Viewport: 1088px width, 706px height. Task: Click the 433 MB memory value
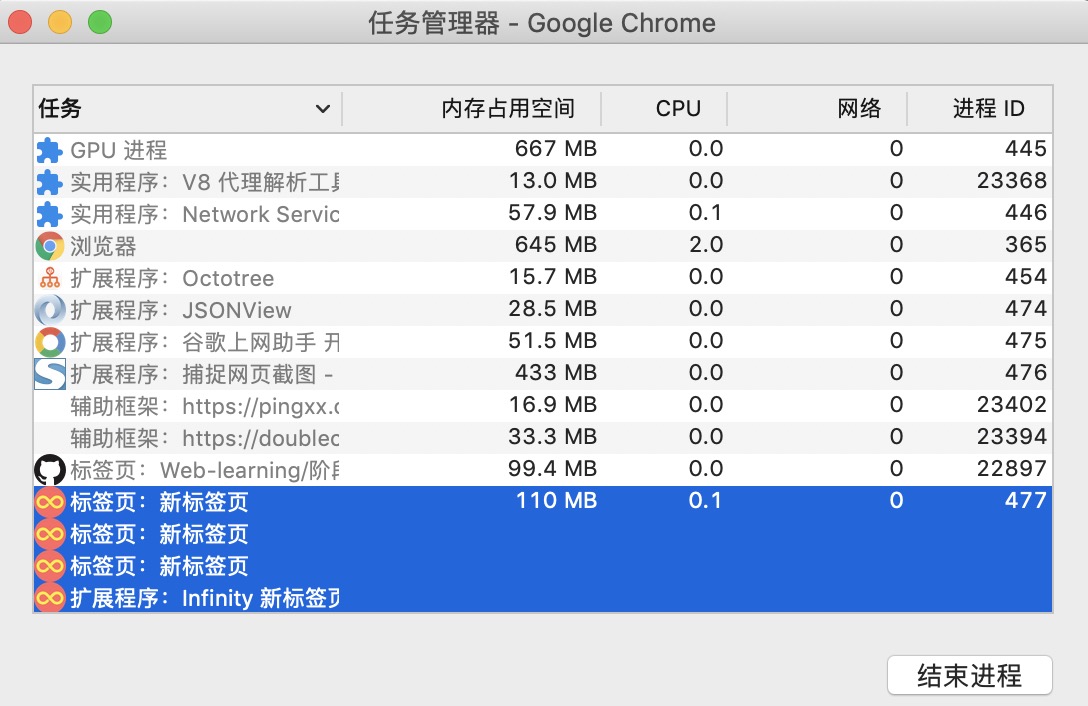(556, 372)
